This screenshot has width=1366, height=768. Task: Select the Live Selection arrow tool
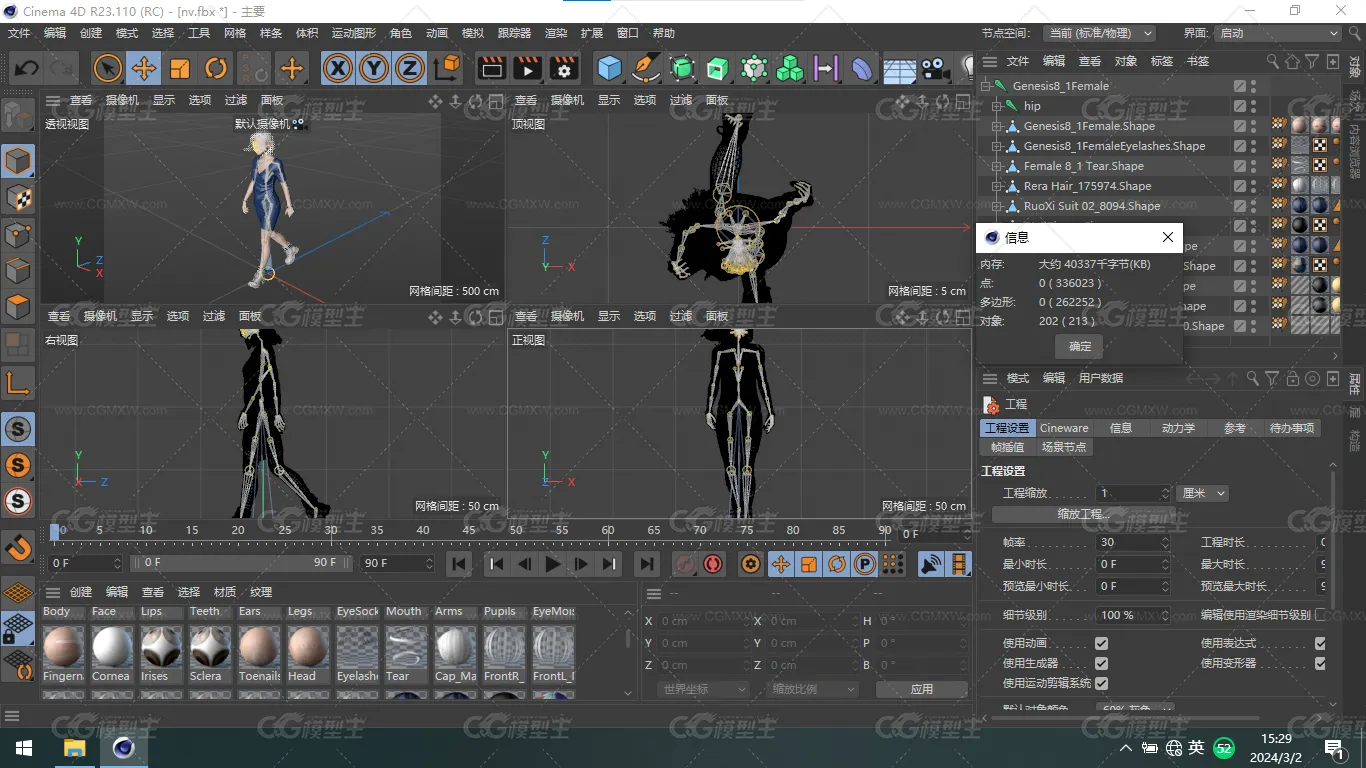coord(108,68)
